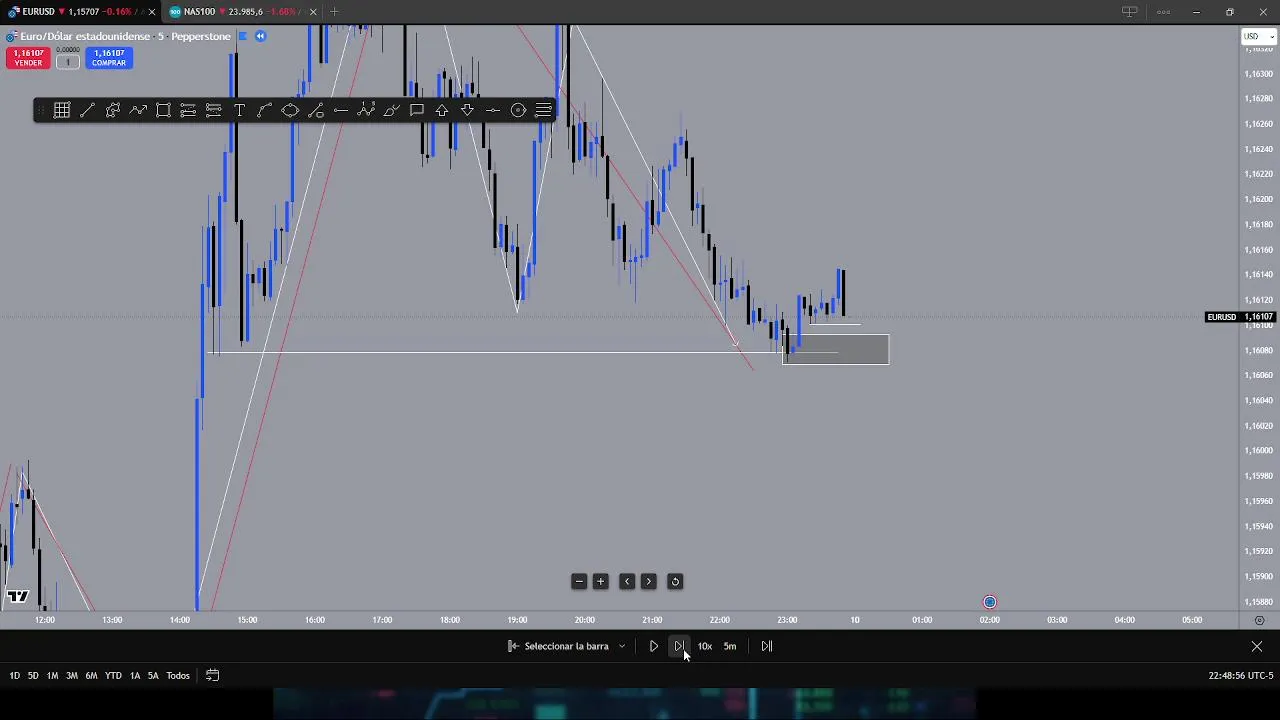This screenshot has width=1280, height=720.
Task: Open the drawing toolbar more-options menu
Action: pyautogui.click(x=543, y=110)
